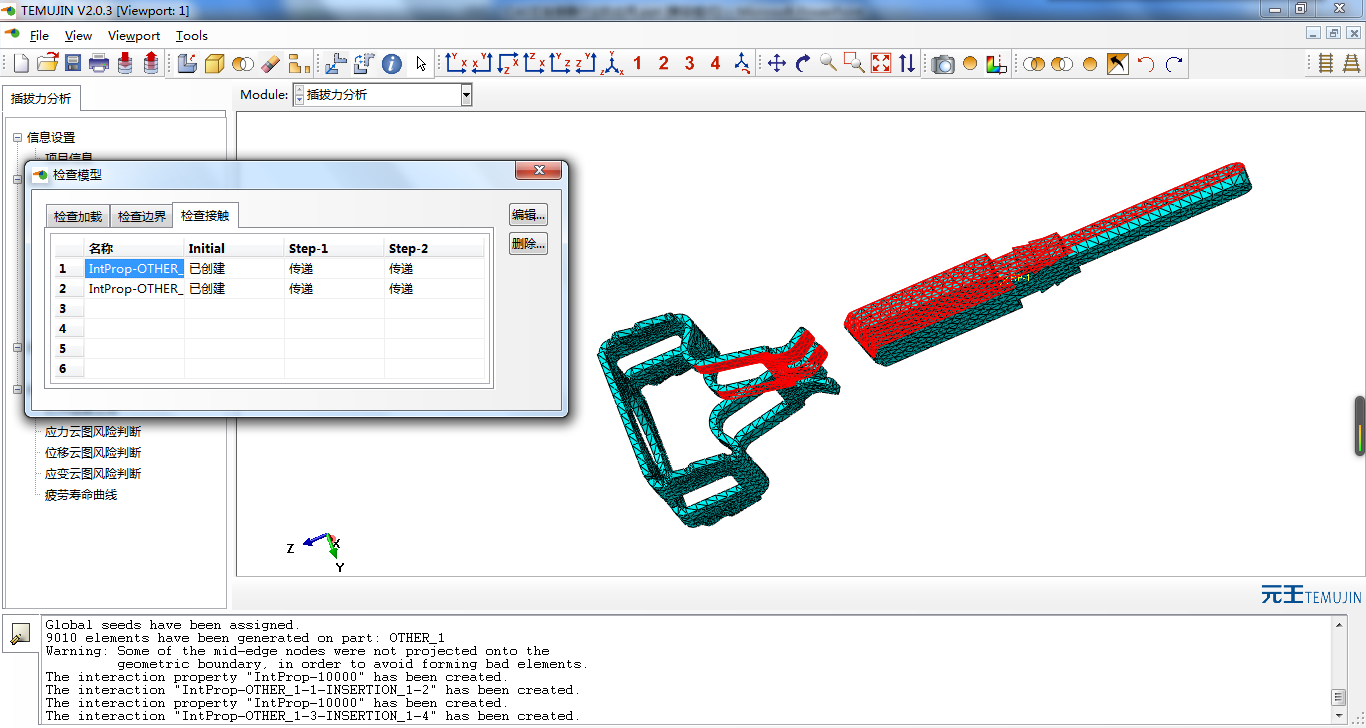This screenshot has height=728, width=1366.
Task: Click the auto-fit view icon
Action: [881, 64]
